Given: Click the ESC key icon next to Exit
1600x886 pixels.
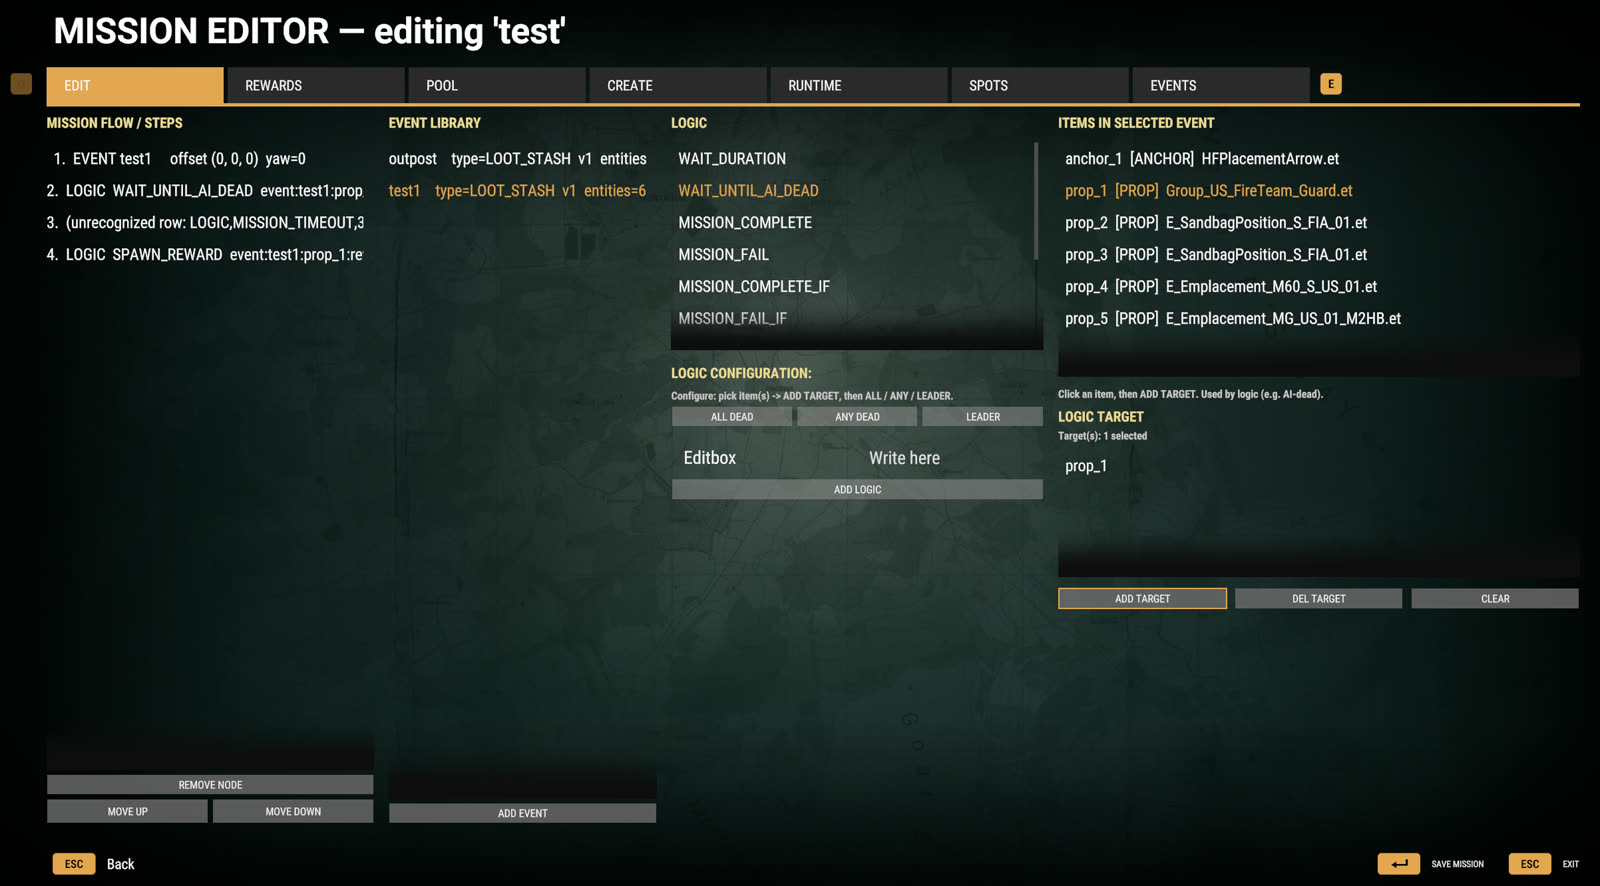Looking at the screenshot, I should pos(1530,864).
